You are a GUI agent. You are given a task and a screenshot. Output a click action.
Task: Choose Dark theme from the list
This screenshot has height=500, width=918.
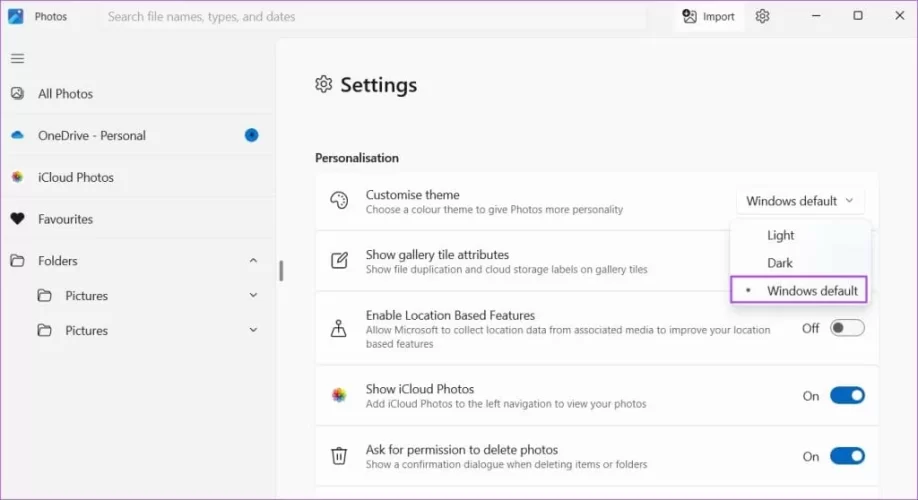(780, 263)
